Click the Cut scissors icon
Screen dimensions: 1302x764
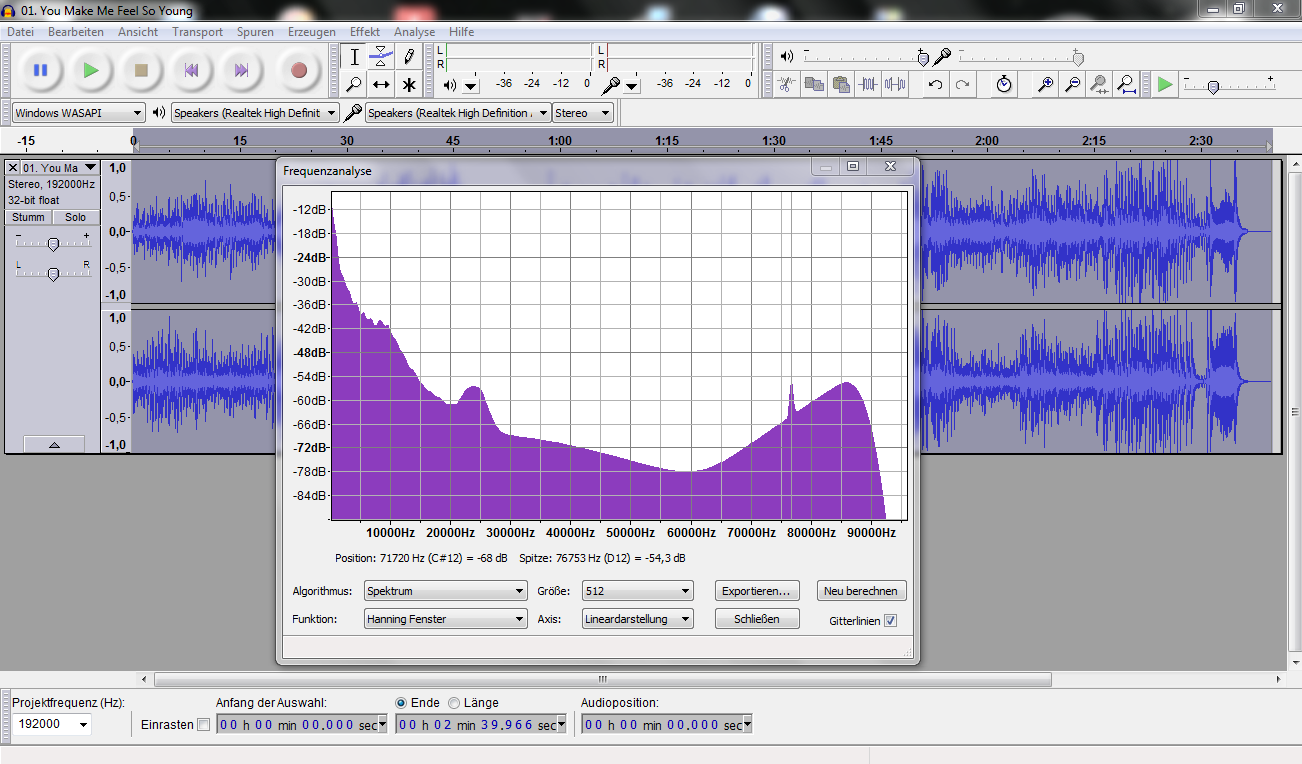click(787, 84)
